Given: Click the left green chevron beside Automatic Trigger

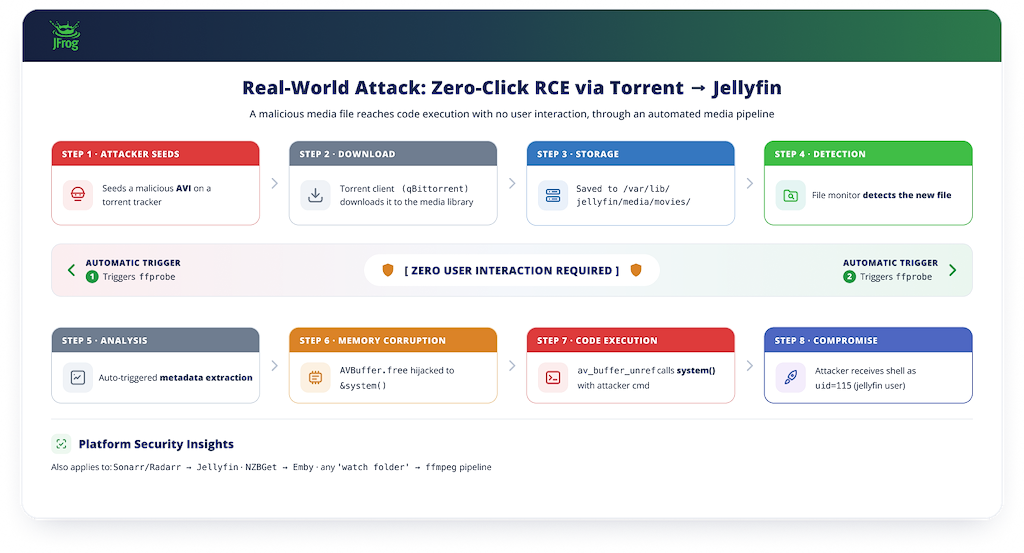Looking at the screenshot, I should 71,270.
